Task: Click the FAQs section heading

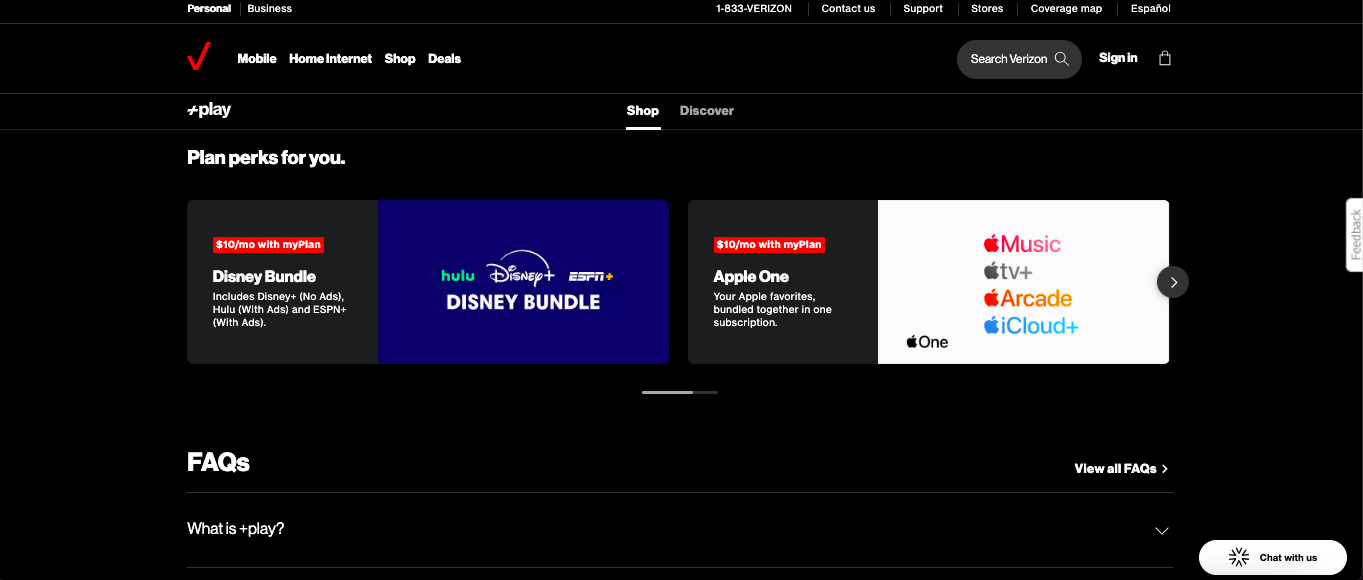Action: pos(218,462)
